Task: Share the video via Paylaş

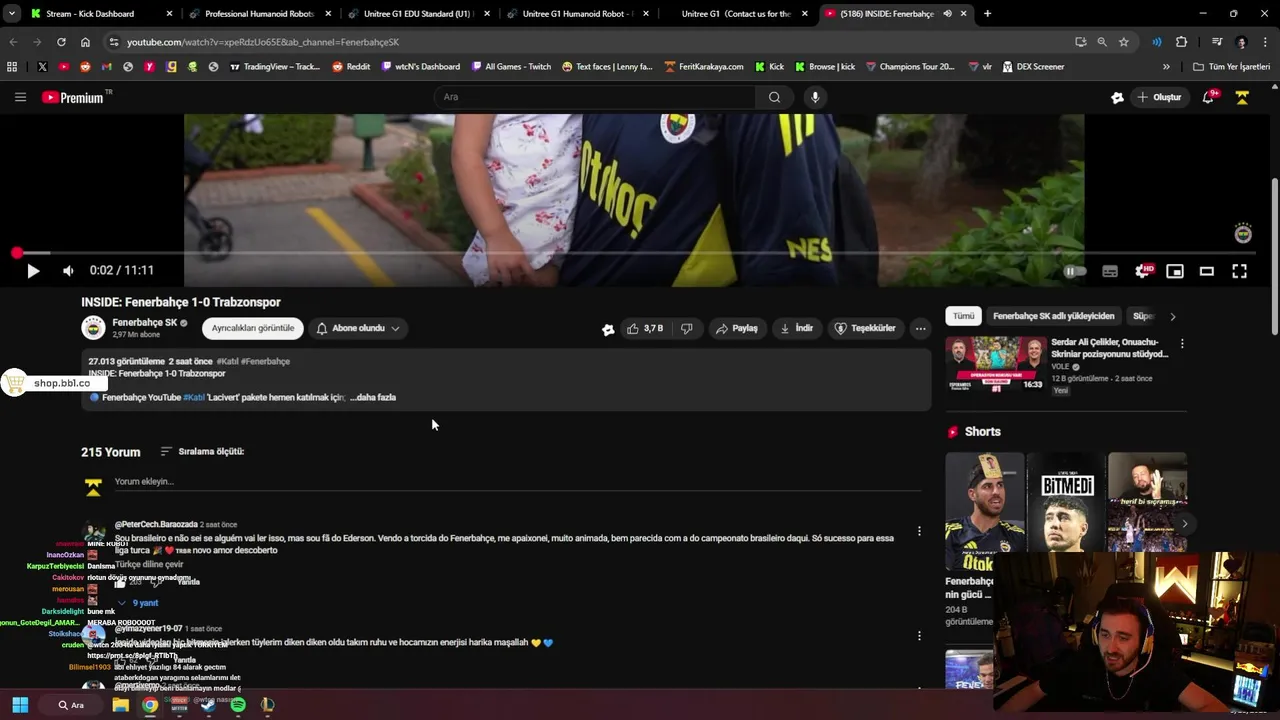Action: pos(737,328)
